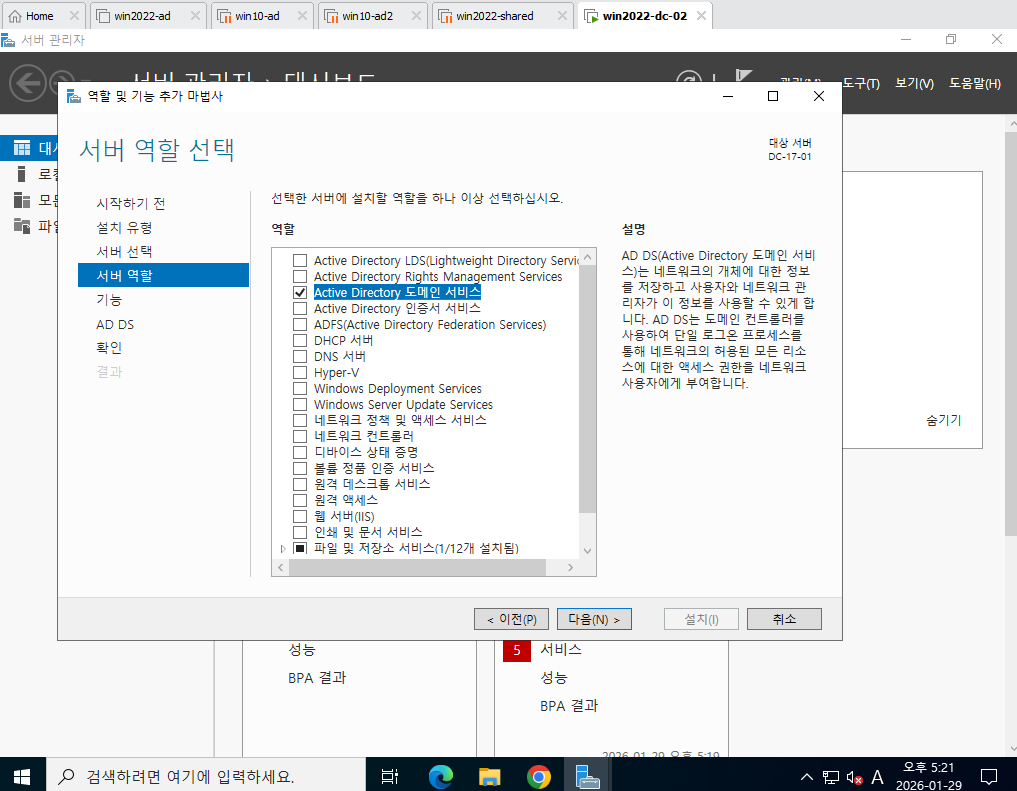Uncheck Active Directory 도메인 서비스 checkbox
The width and height of the screenshot is (1017, 791).
(300, 292)
